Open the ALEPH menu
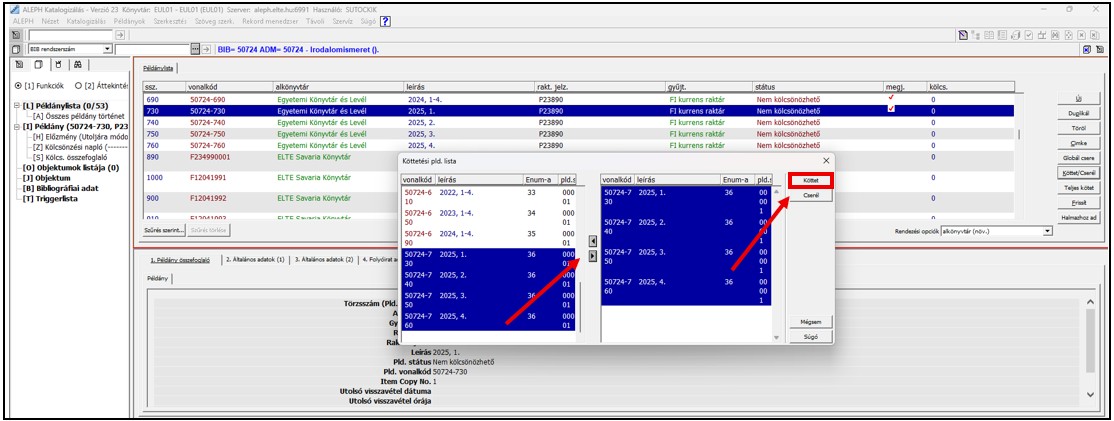Screen dimensions: 1114x421 click(x=23, y=21)
